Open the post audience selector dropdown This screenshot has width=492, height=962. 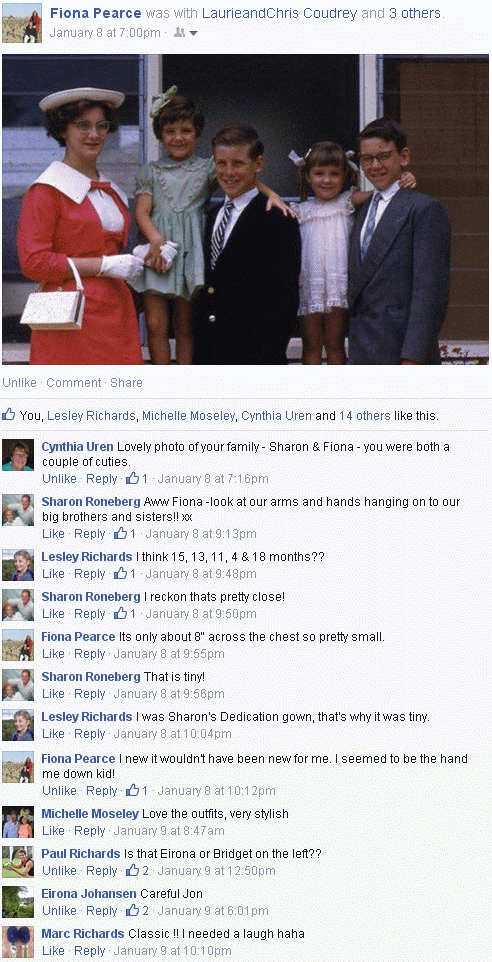[186, 33]
